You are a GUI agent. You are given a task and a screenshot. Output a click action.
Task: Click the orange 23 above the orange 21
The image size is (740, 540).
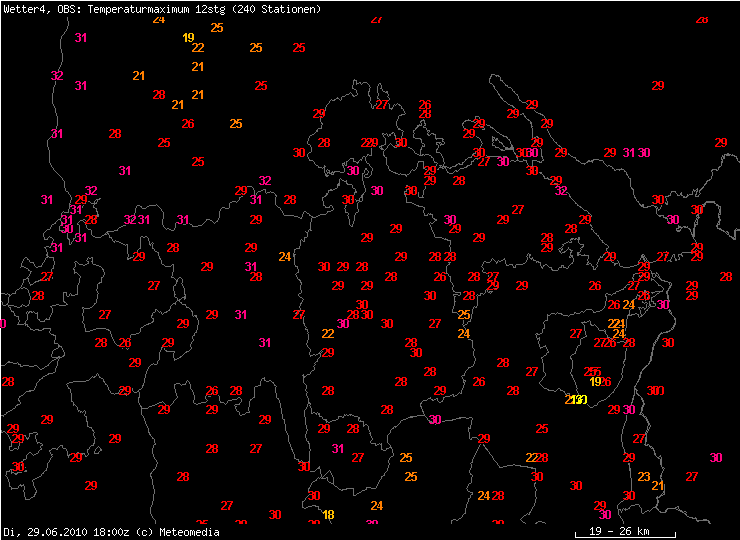[643, 476]
